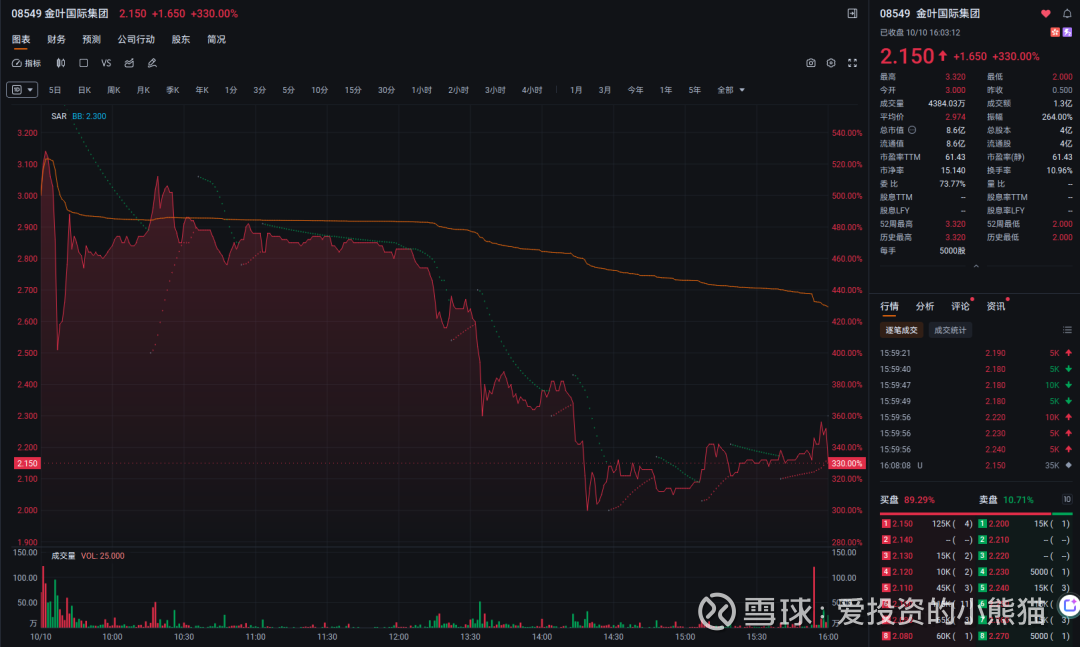Image resolution: width=1080 pixels, height=647 pixels.
Task: Select the 30分 interval
Action: coord(386,90)
